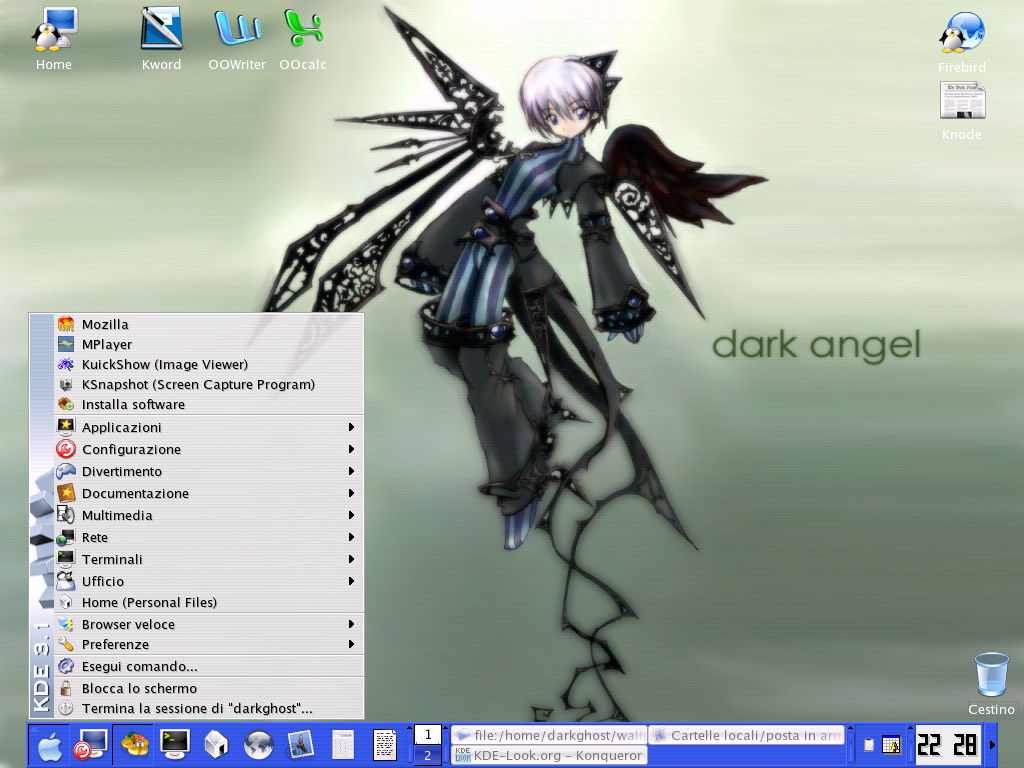Screen dimensions: 1024x768
Task: Click the calendar alarm tray icon
Action: (x=891, y=744)
